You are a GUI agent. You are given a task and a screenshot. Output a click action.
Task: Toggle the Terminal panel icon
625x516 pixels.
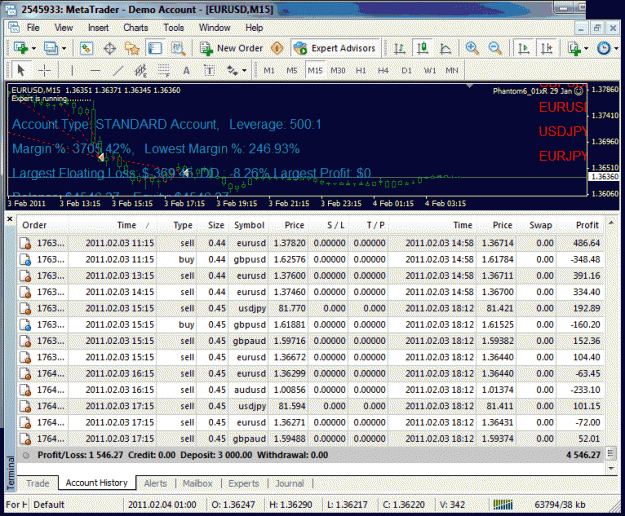point(155,48)
